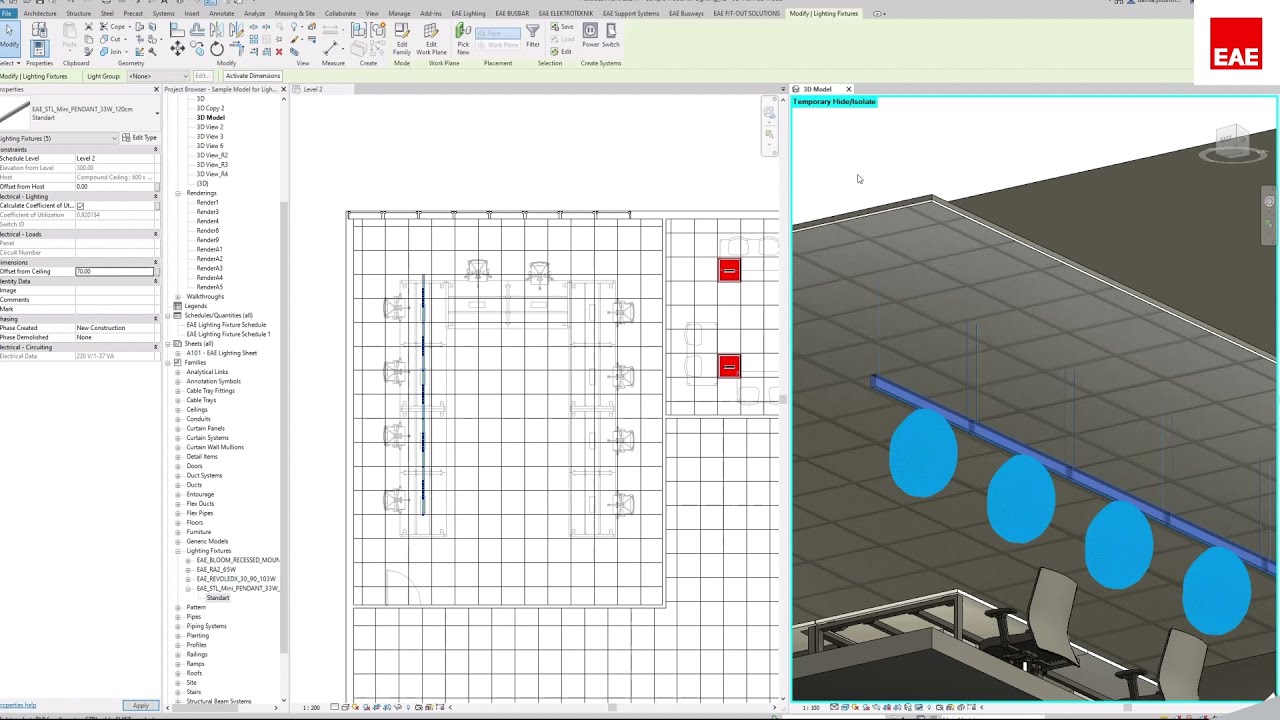Close the Project Browser panel

coord(283,89)
